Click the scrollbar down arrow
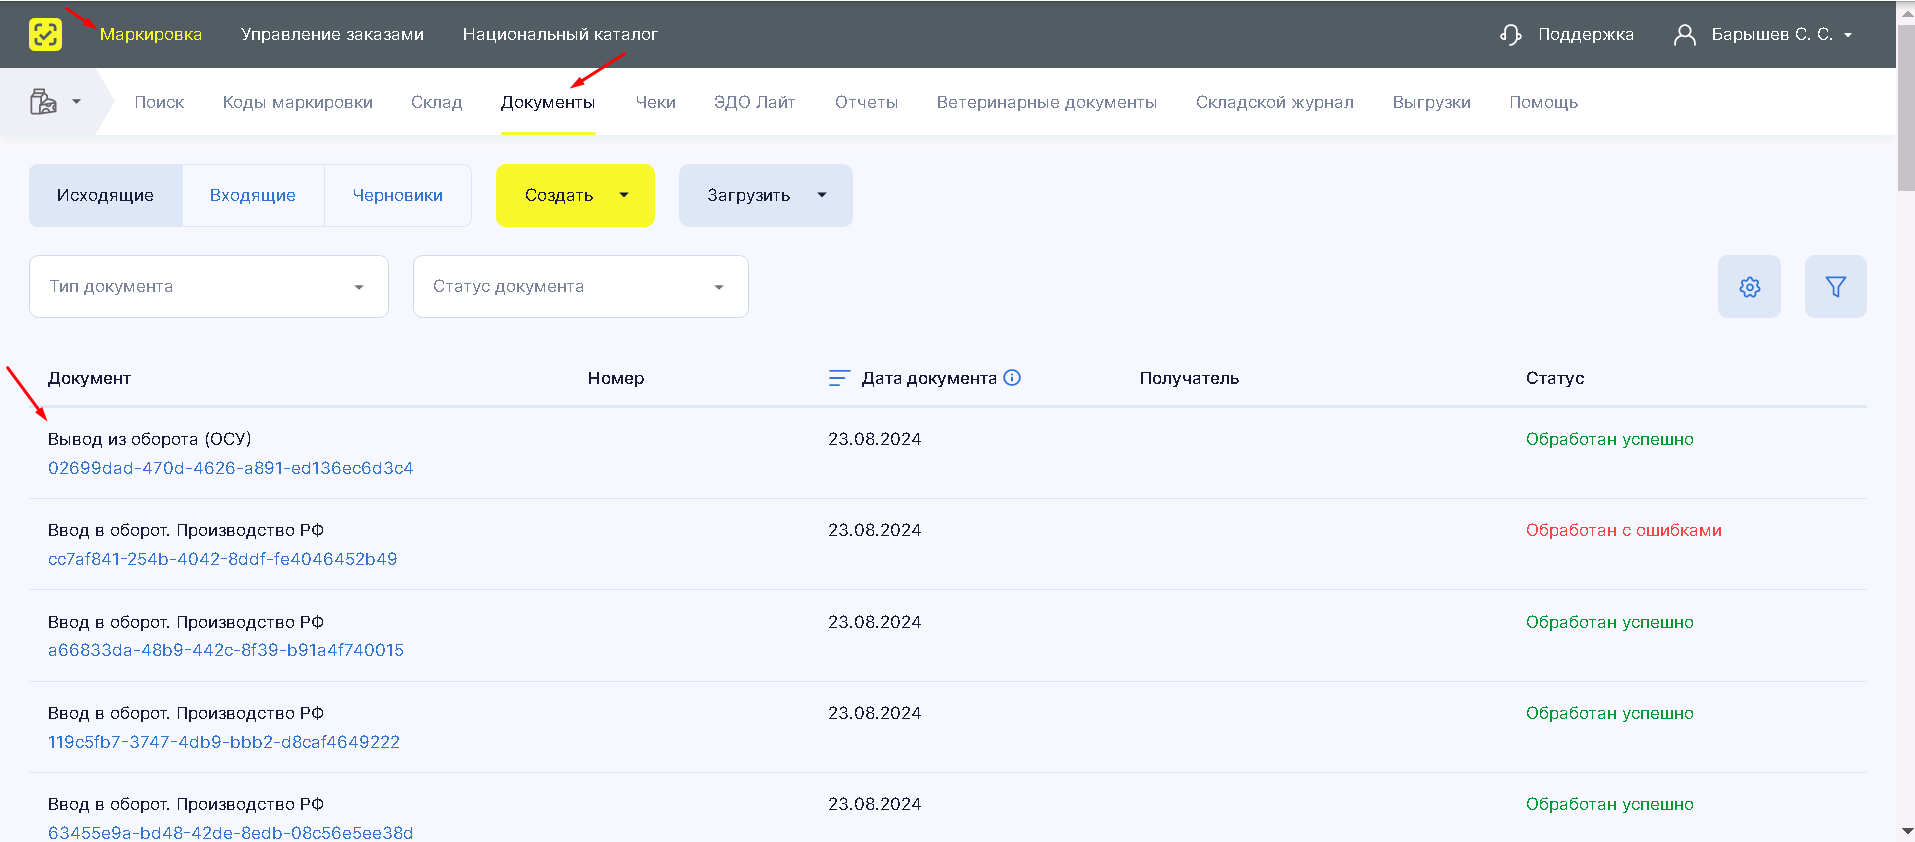This screenshot has height=842, width=1915. click(x=1906, y=832)
